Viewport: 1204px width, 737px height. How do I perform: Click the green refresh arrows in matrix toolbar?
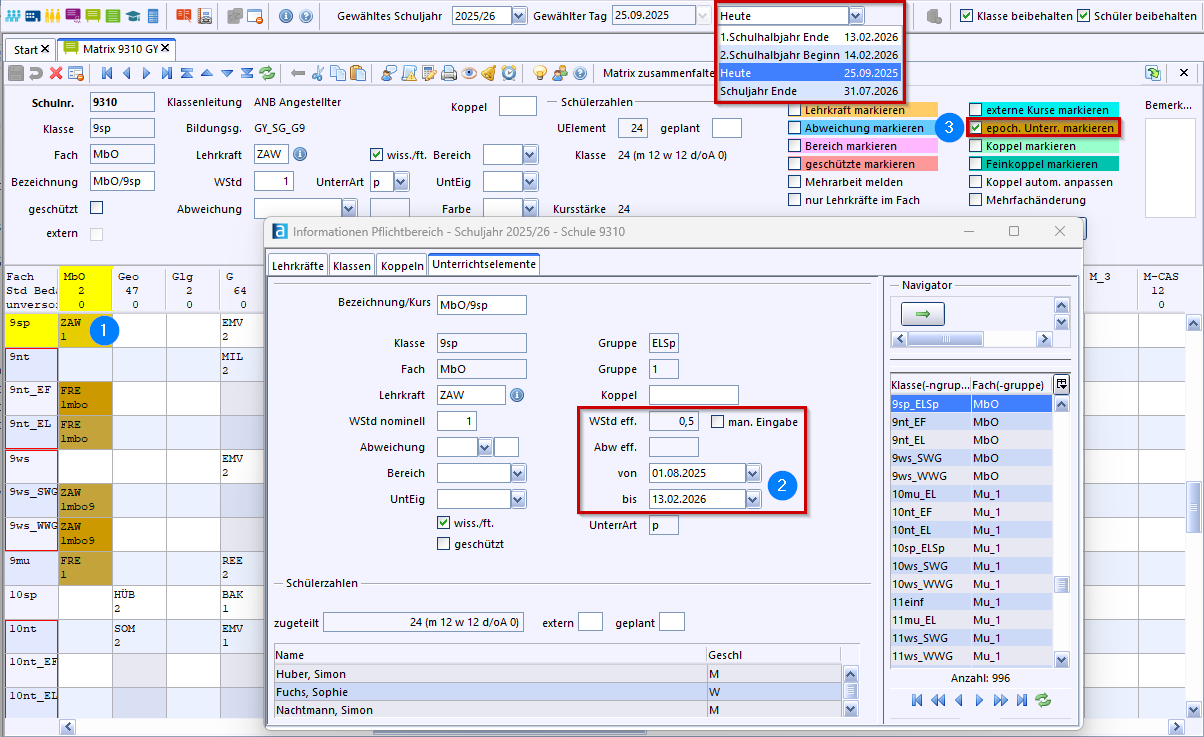[267, 73]
